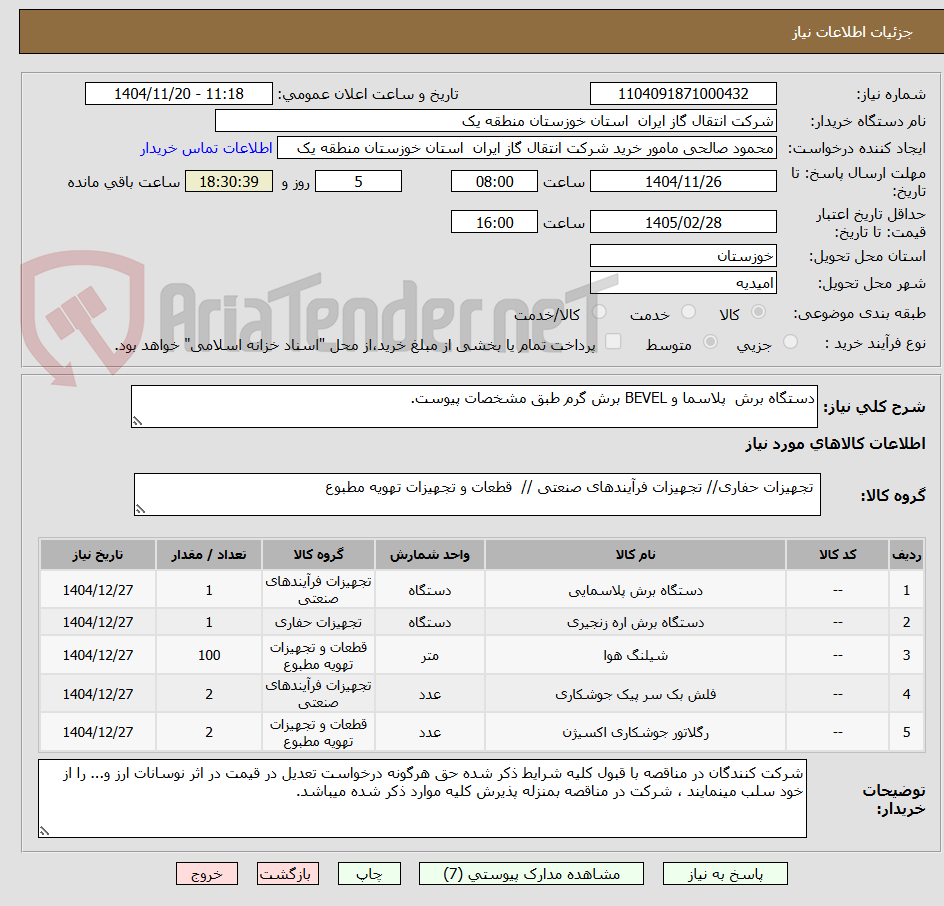This screenshot has height=906, width=944.
Task: Click the خروج exit button
Action: point(206,873)
